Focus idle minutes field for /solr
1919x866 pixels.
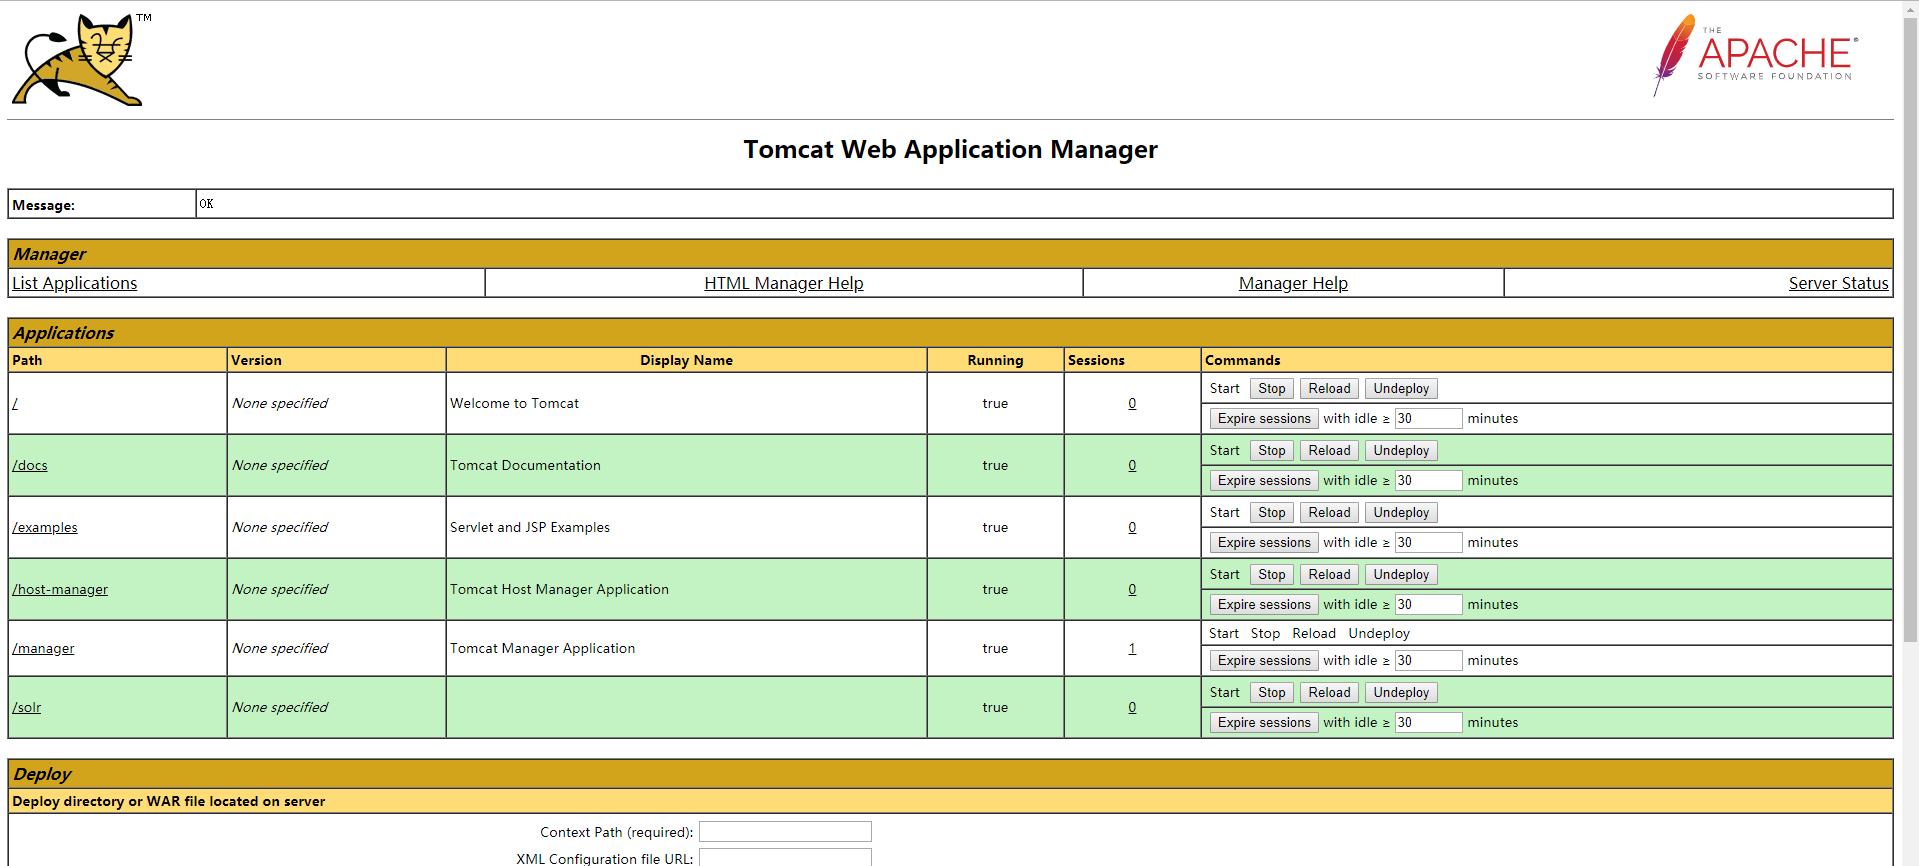point(1428,723)
